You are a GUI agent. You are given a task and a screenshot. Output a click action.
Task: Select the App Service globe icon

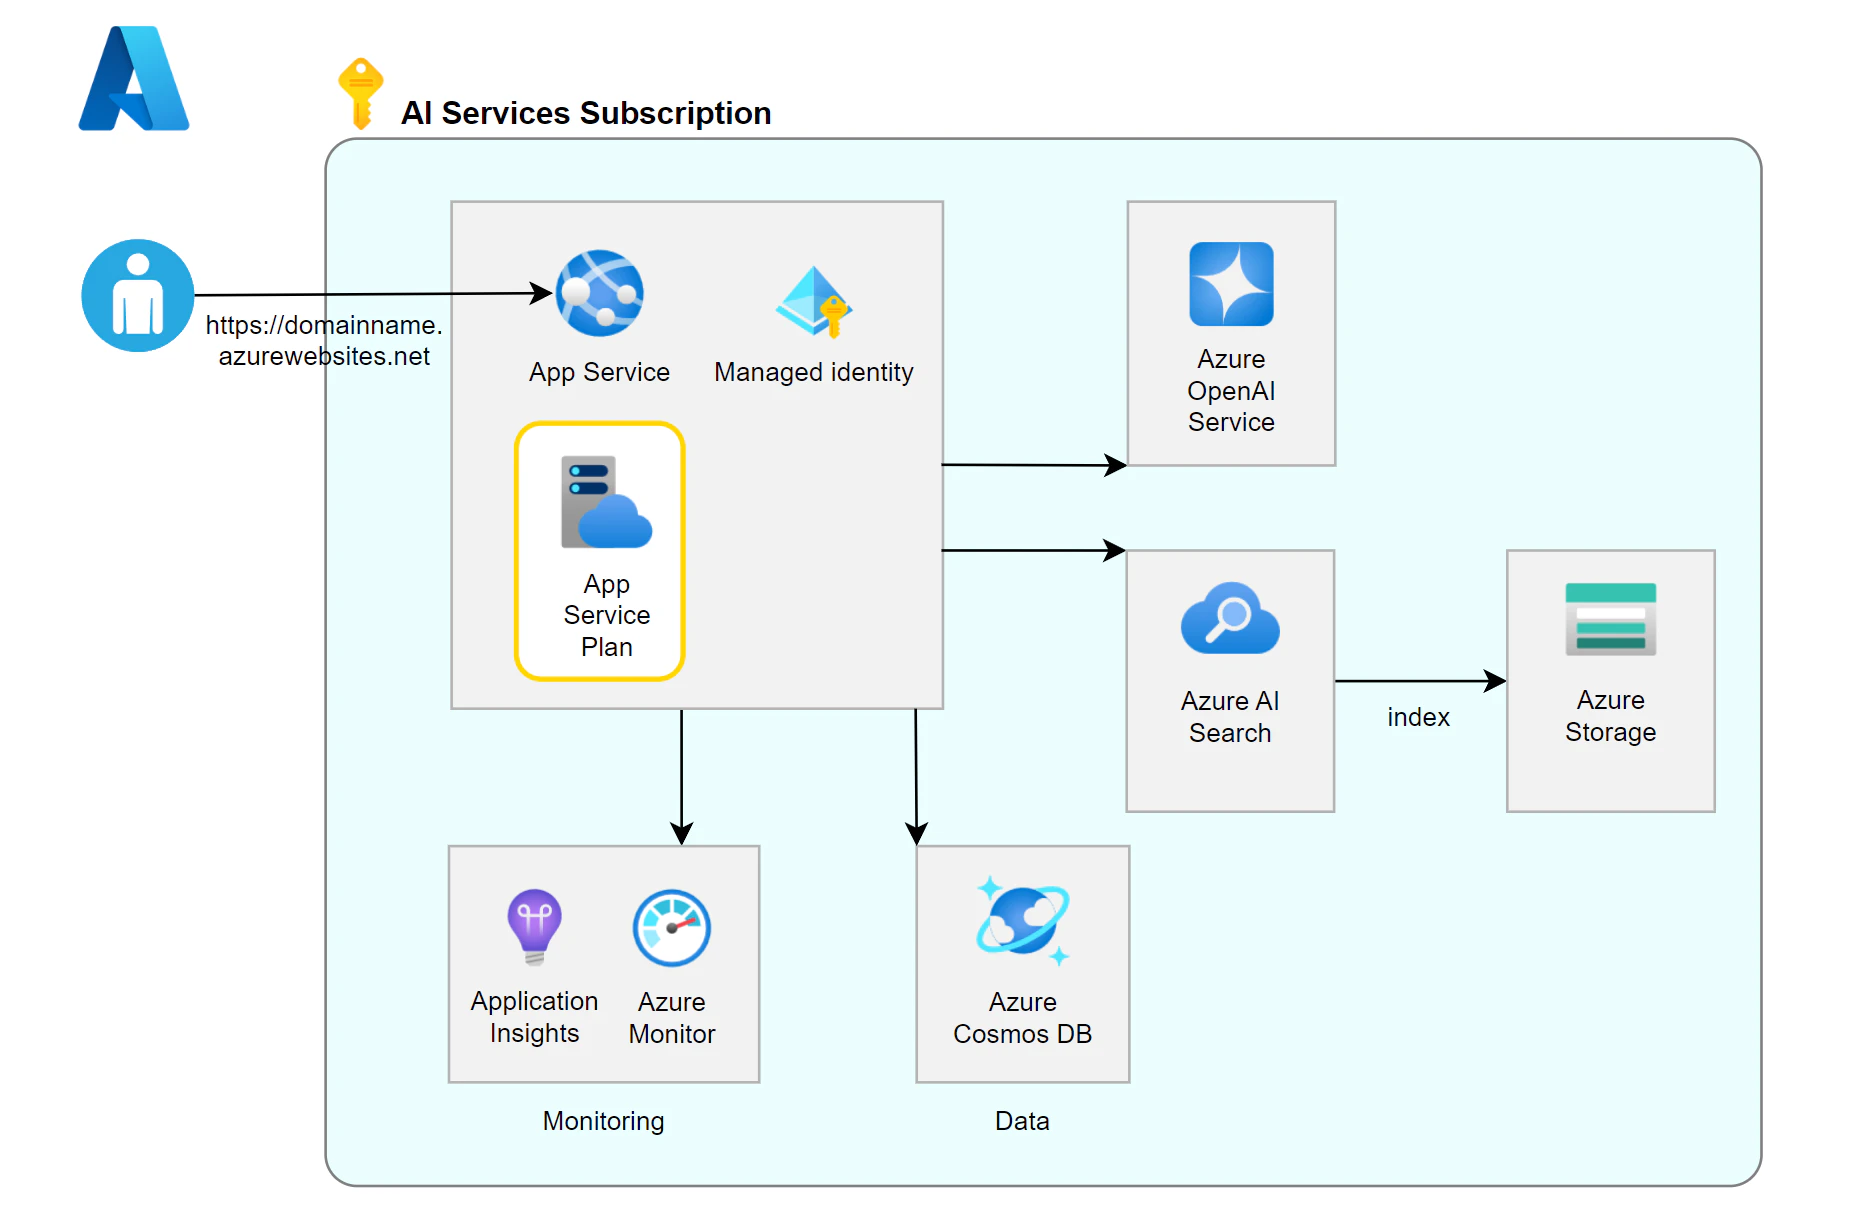[600, 293]
